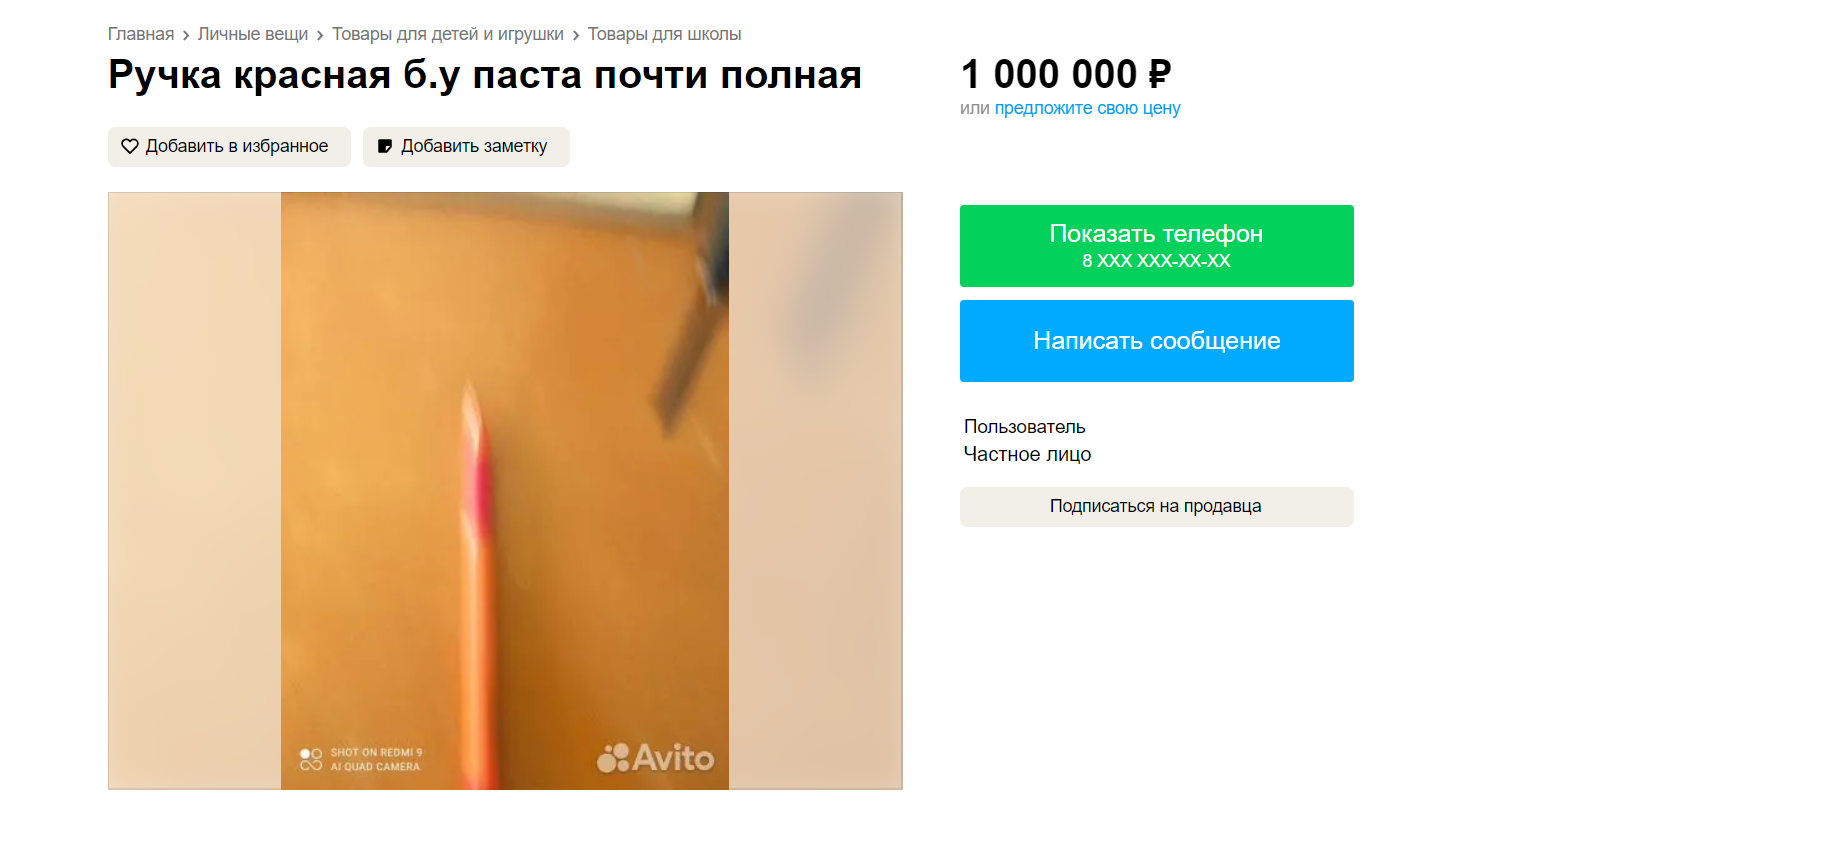The height and width of the screenshot is (843, 1840).
Task: Reveal number with Показать телефон button
Action: [1157, 246]
